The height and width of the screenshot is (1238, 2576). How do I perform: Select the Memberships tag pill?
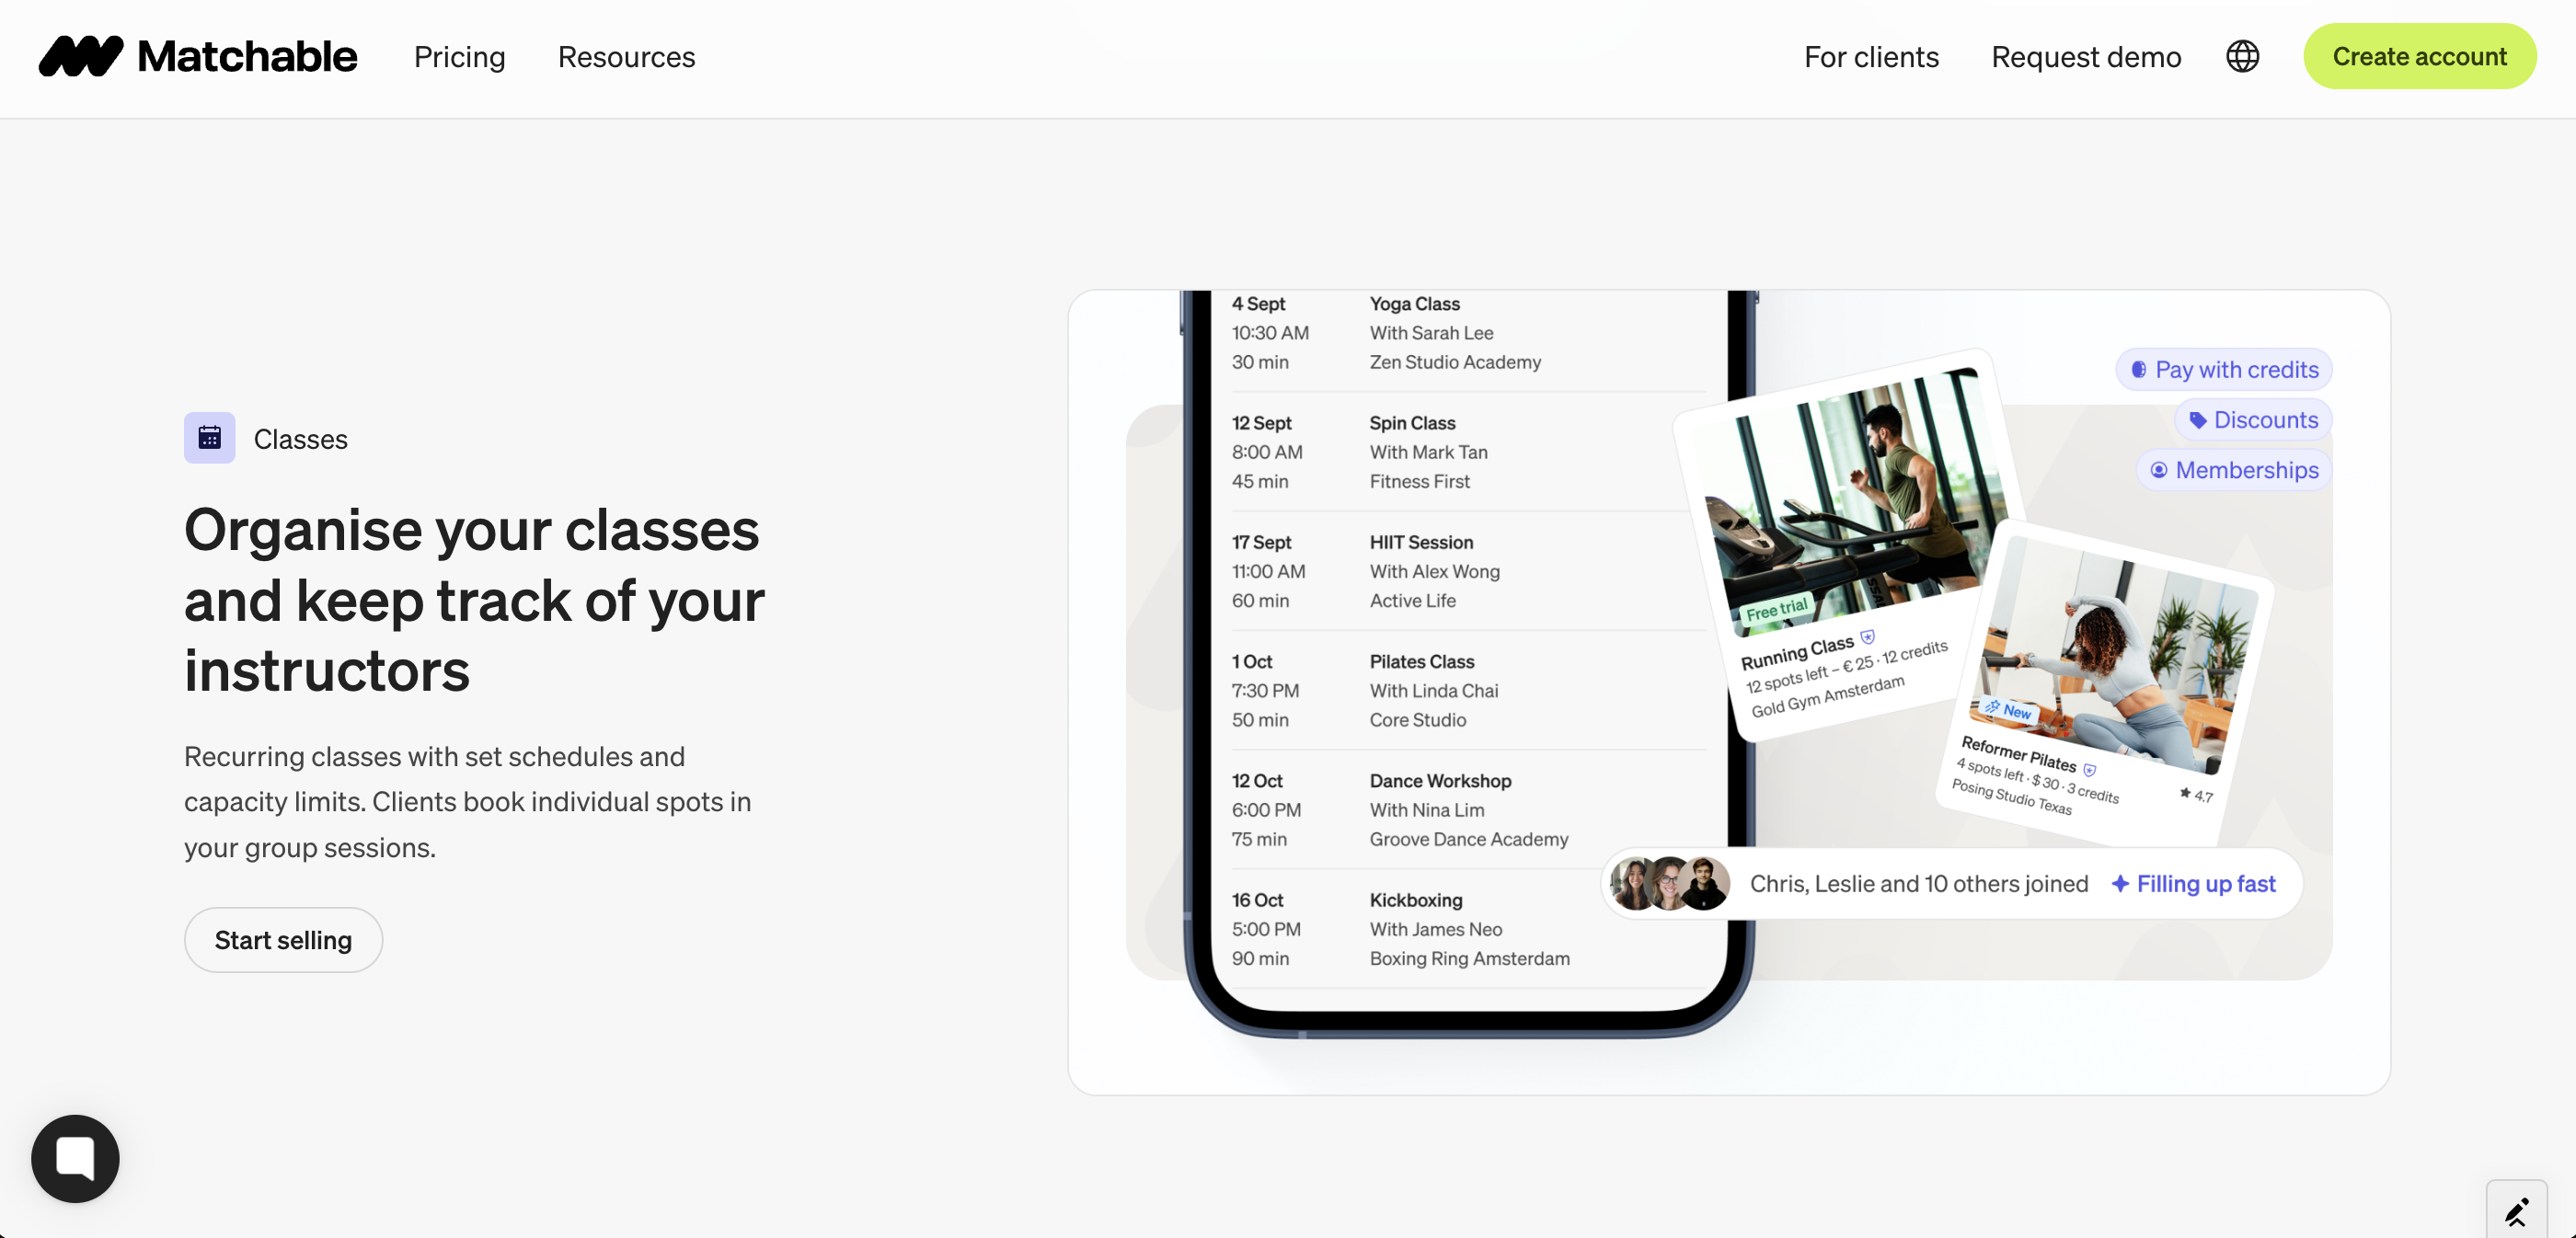[2234, 470]
